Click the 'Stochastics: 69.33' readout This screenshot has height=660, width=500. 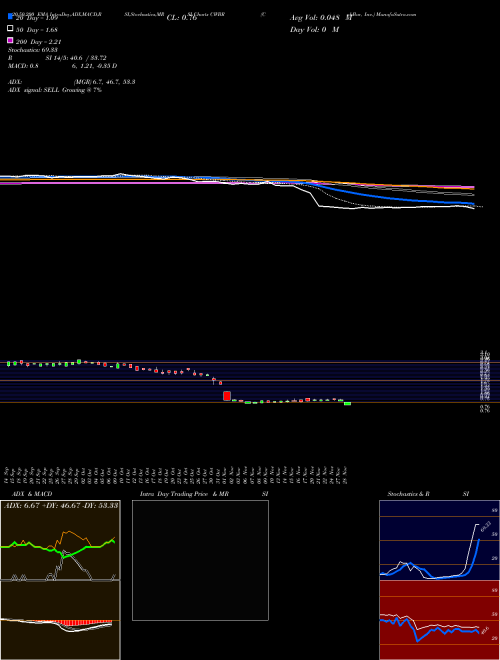(32, 50)
